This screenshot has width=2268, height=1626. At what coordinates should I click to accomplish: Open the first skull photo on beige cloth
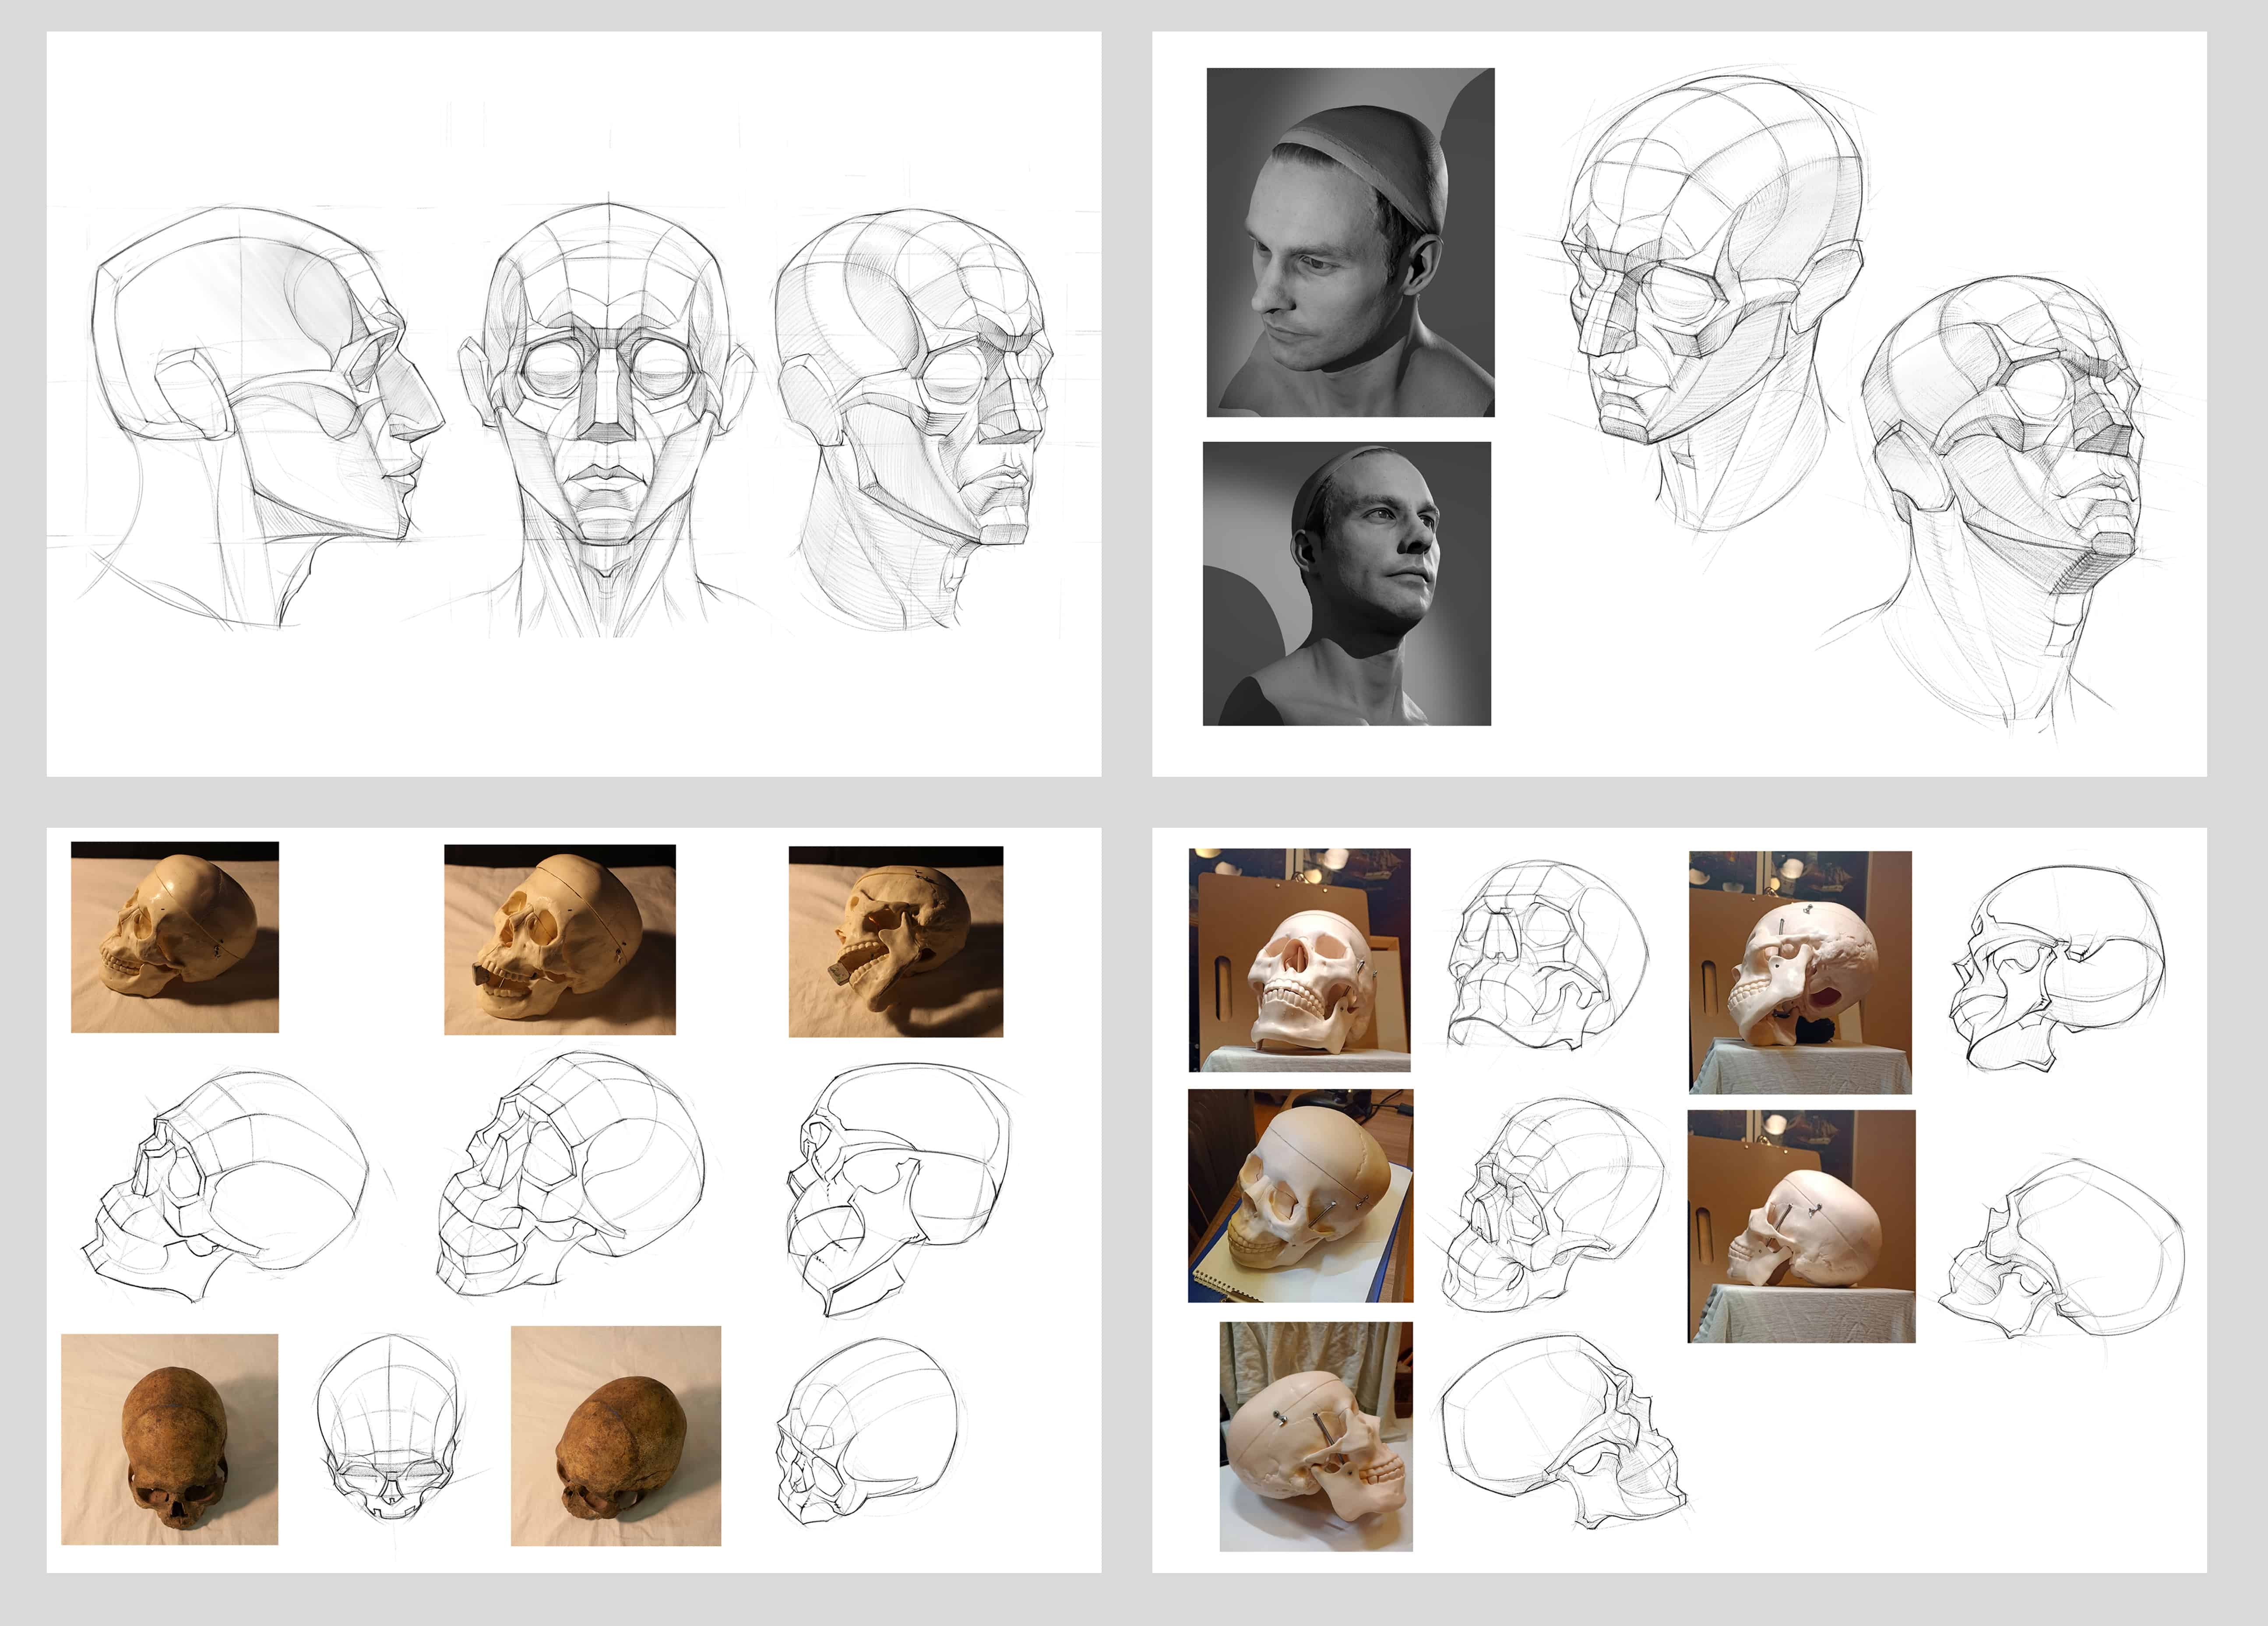pos(175,937)
